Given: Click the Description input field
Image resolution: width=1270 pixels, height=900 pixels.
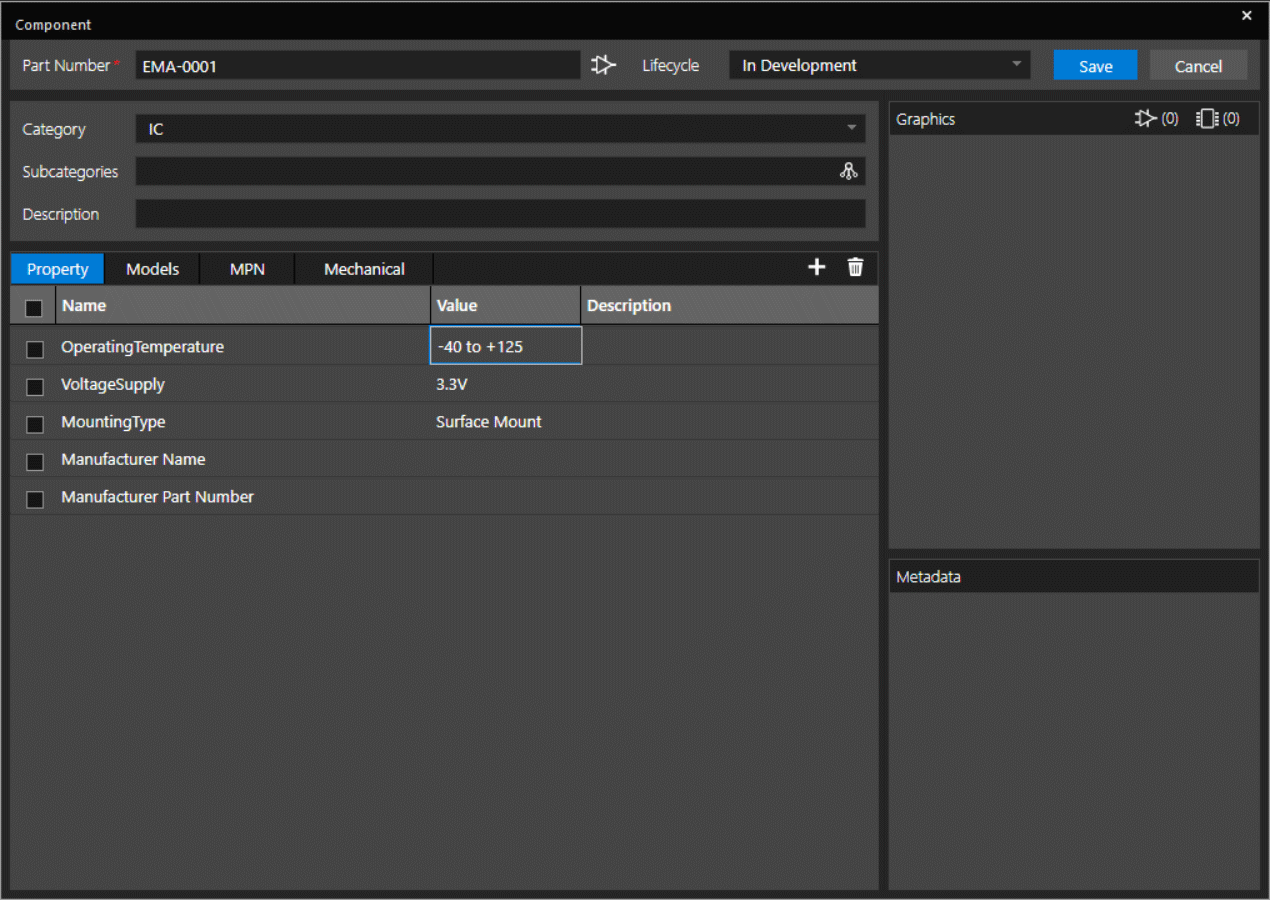Looking at the screenshot, I should [x=499, y=213].
